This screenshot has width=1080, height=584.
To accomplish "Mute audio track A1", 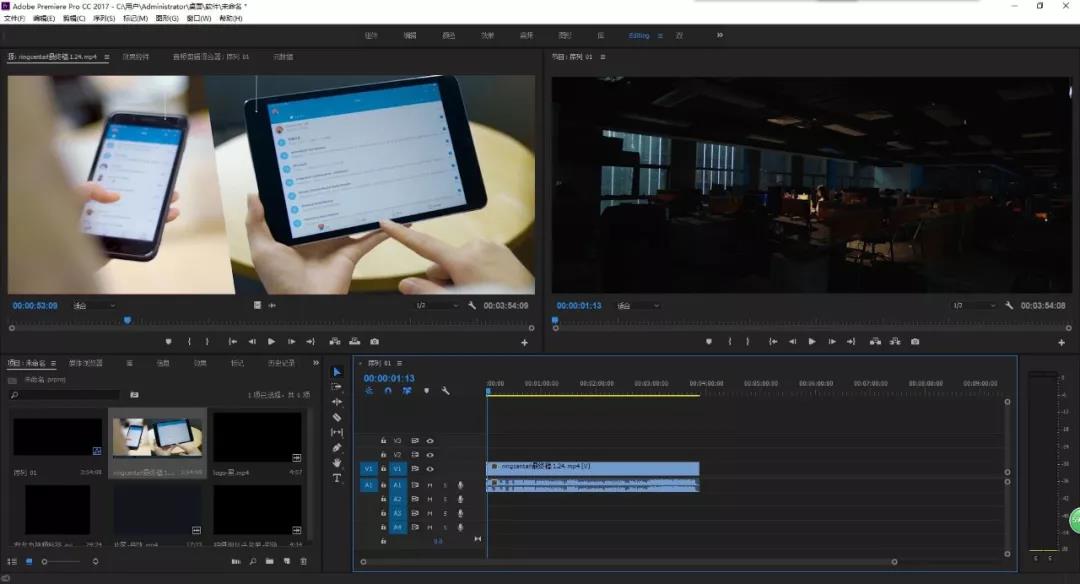I will [x=430, y=484].
